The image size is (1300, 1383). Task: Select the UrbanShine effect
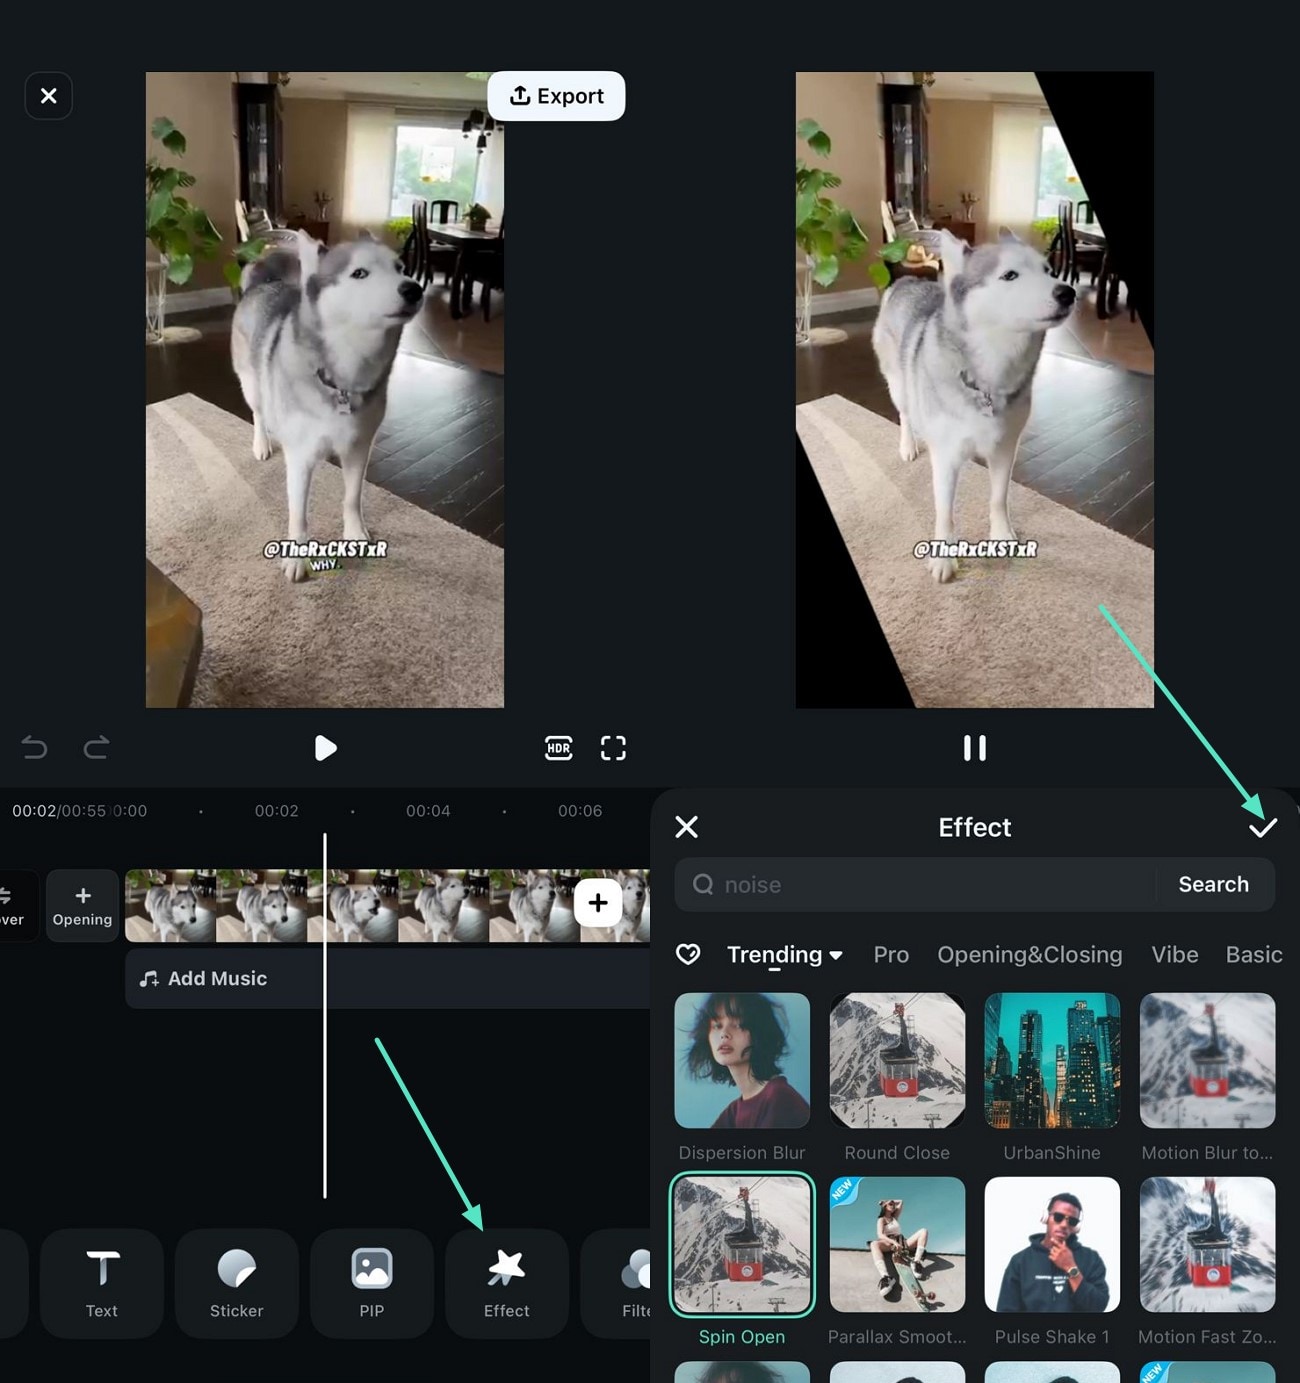tap(1052, 1061)
